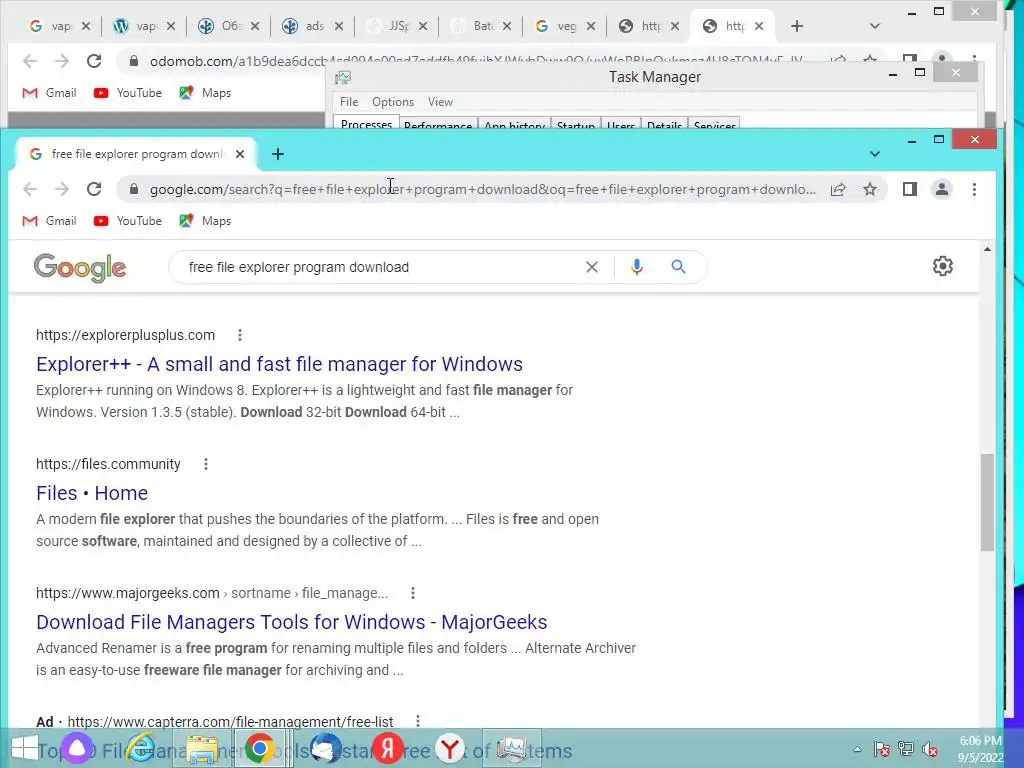This screenshot has width=1024, height=768.
Task: Share the Google search page
Action: 838,189
